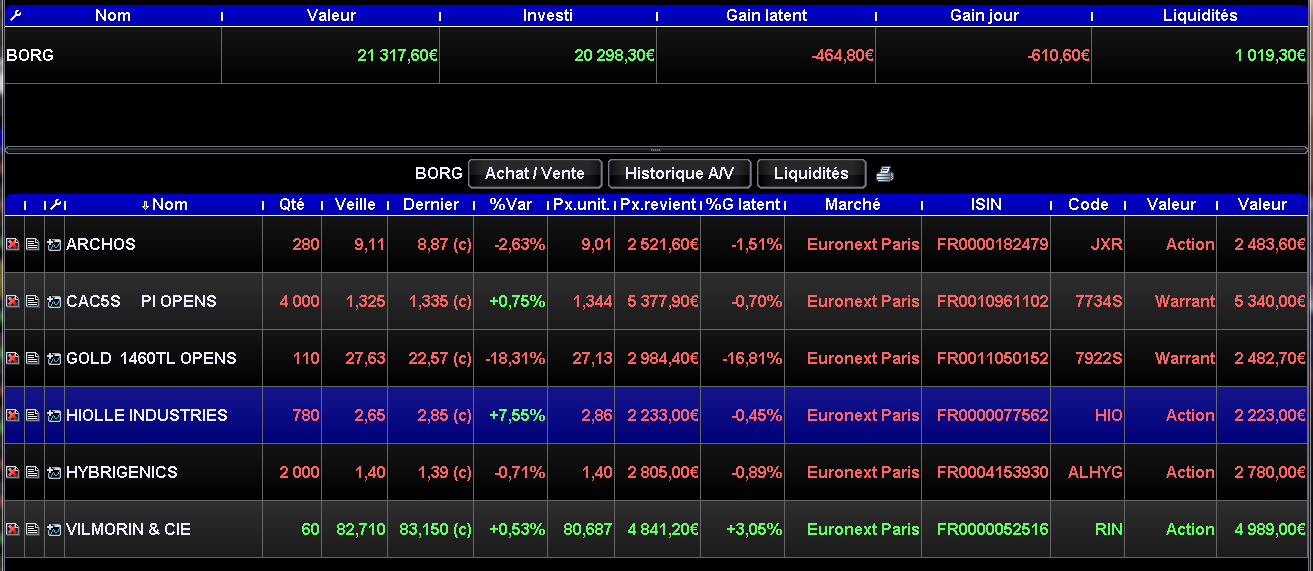The width and height of the screenshot is (1313, 571).
Task: Select the ARCHOS row name
Action: coord(101,245)
